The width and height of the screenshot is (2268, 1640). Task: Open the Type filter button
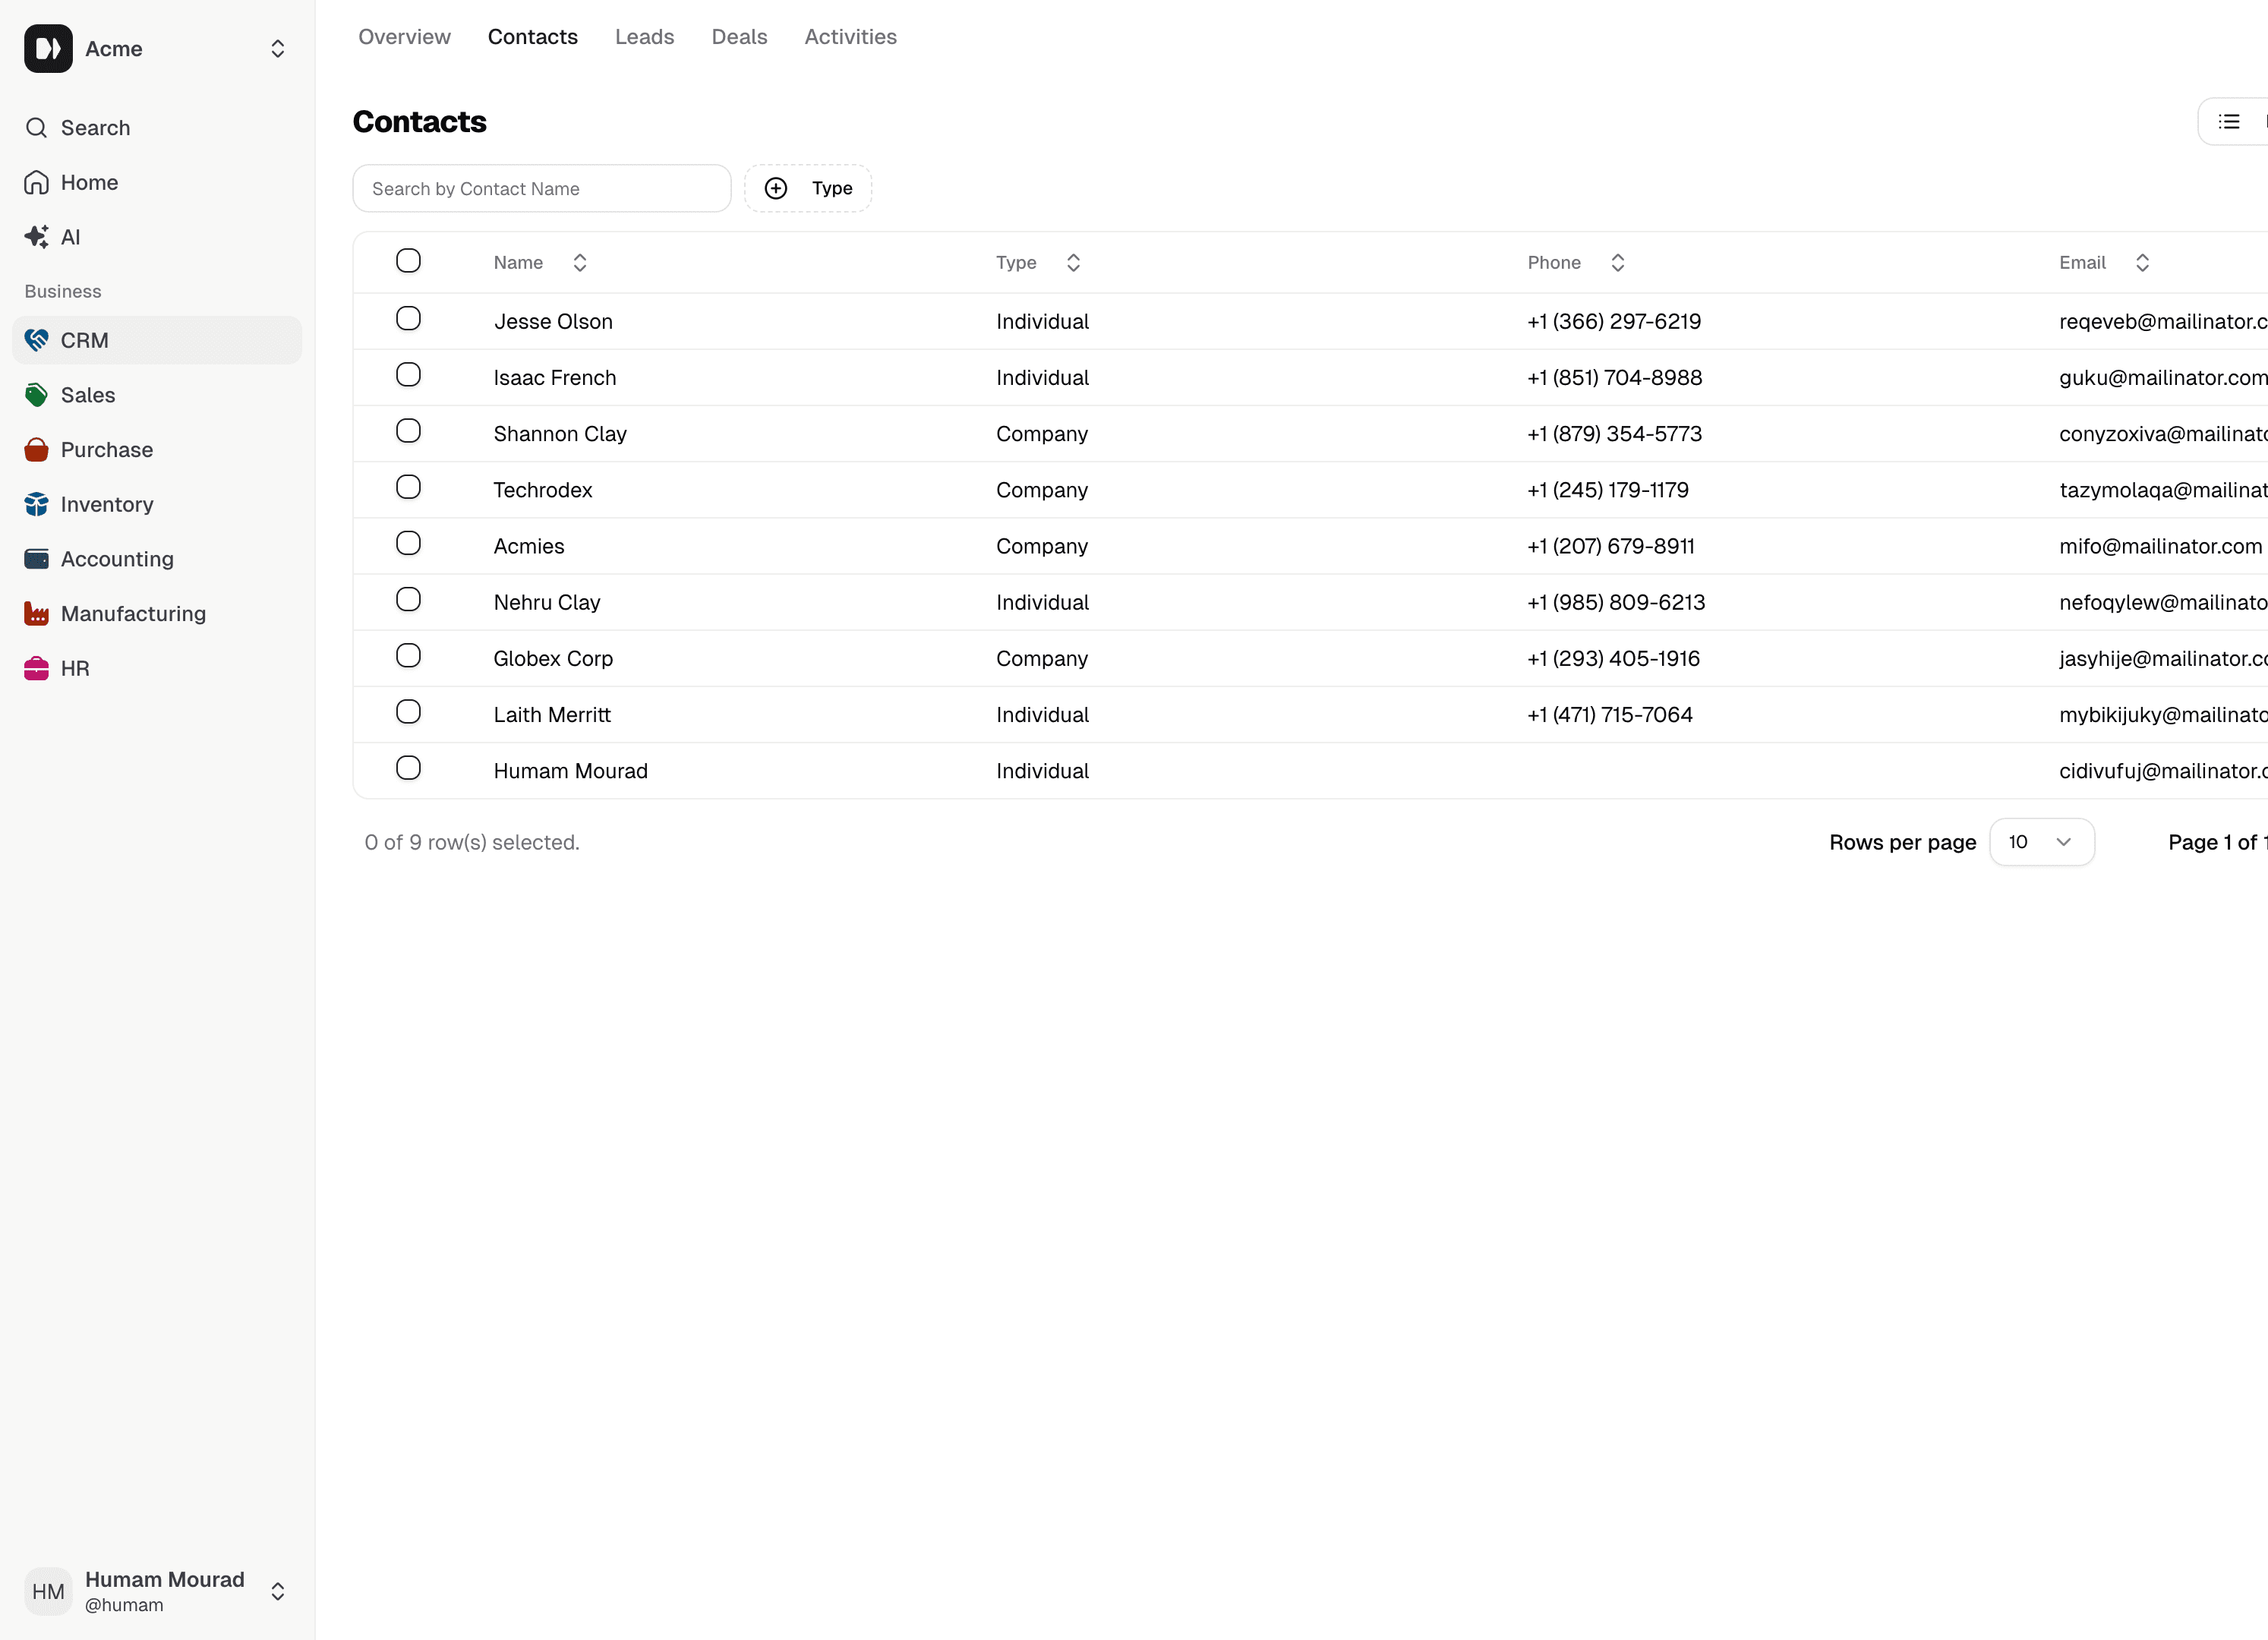point(808,188)
